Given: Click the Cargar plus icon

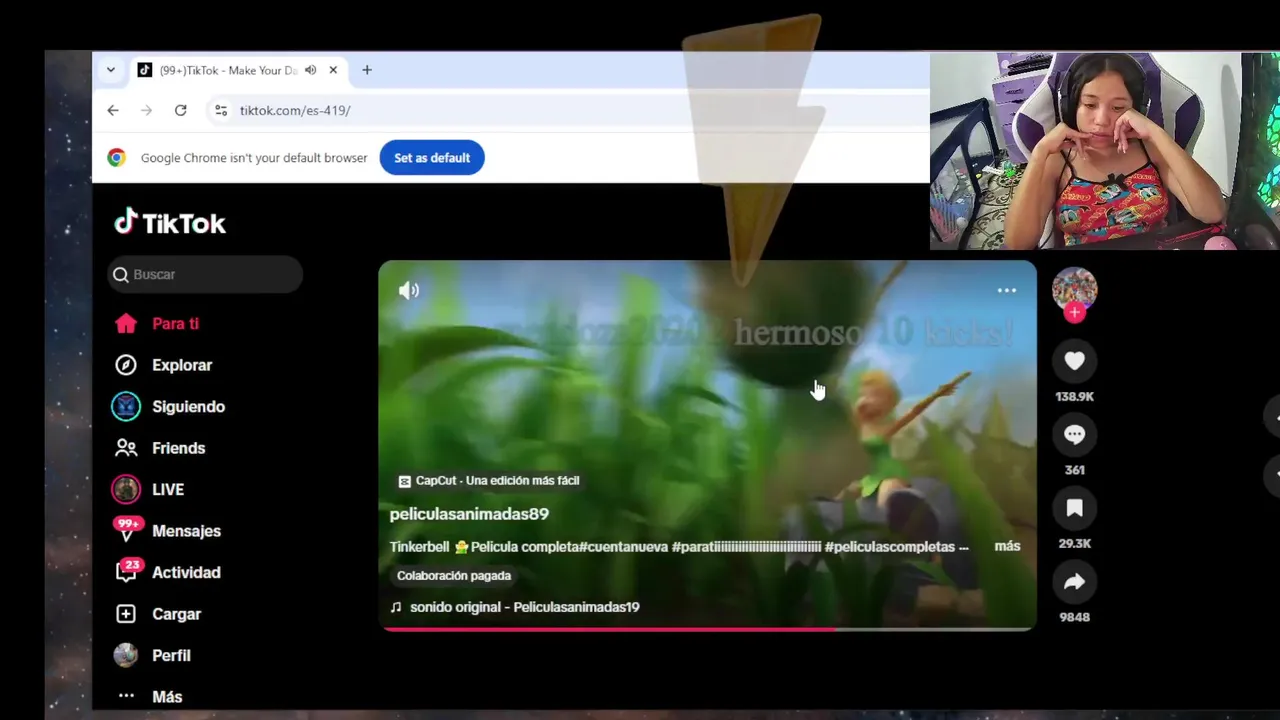Looking at the screenshot, I should pos(126,614).
